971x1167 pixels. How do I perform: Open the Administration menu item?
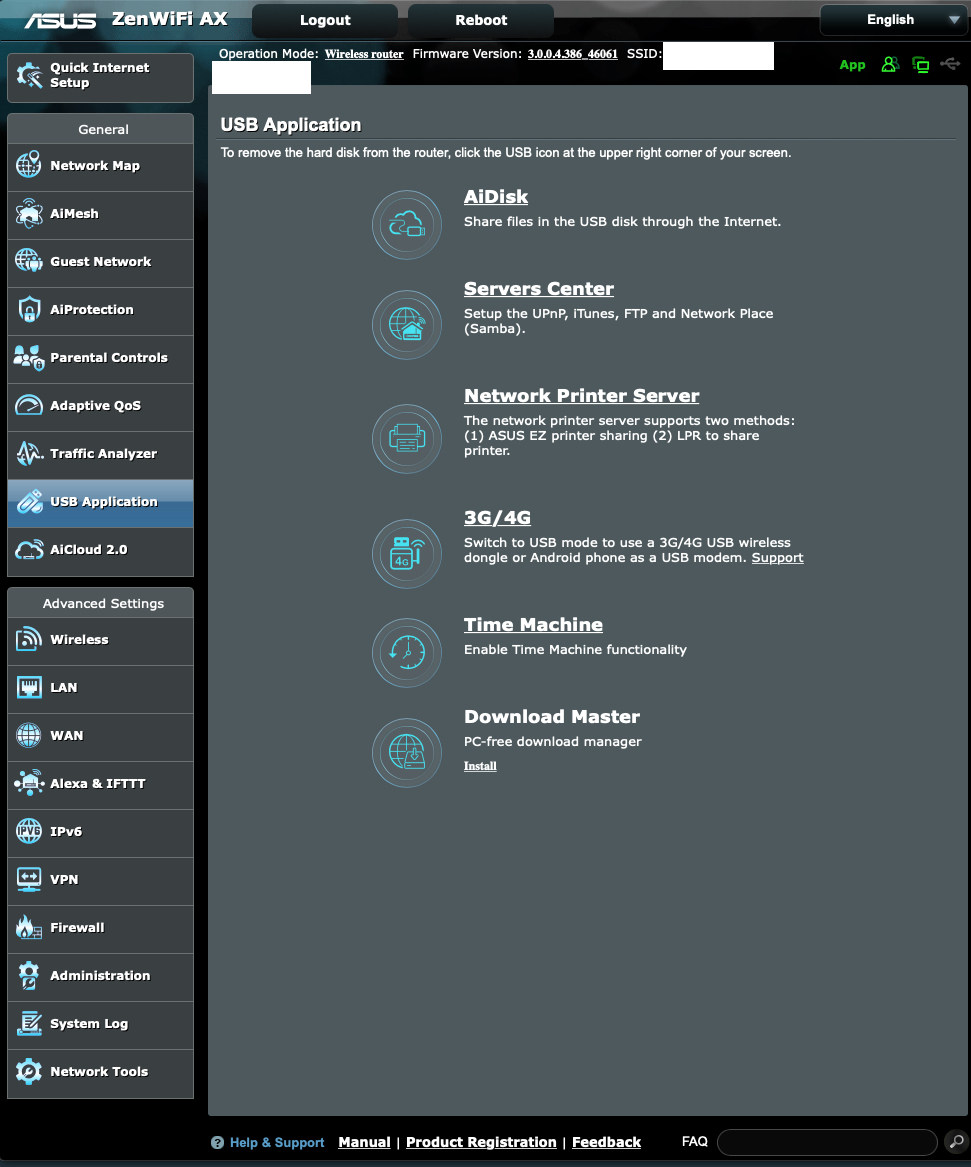pyautogui.click(x=100, y=976)
